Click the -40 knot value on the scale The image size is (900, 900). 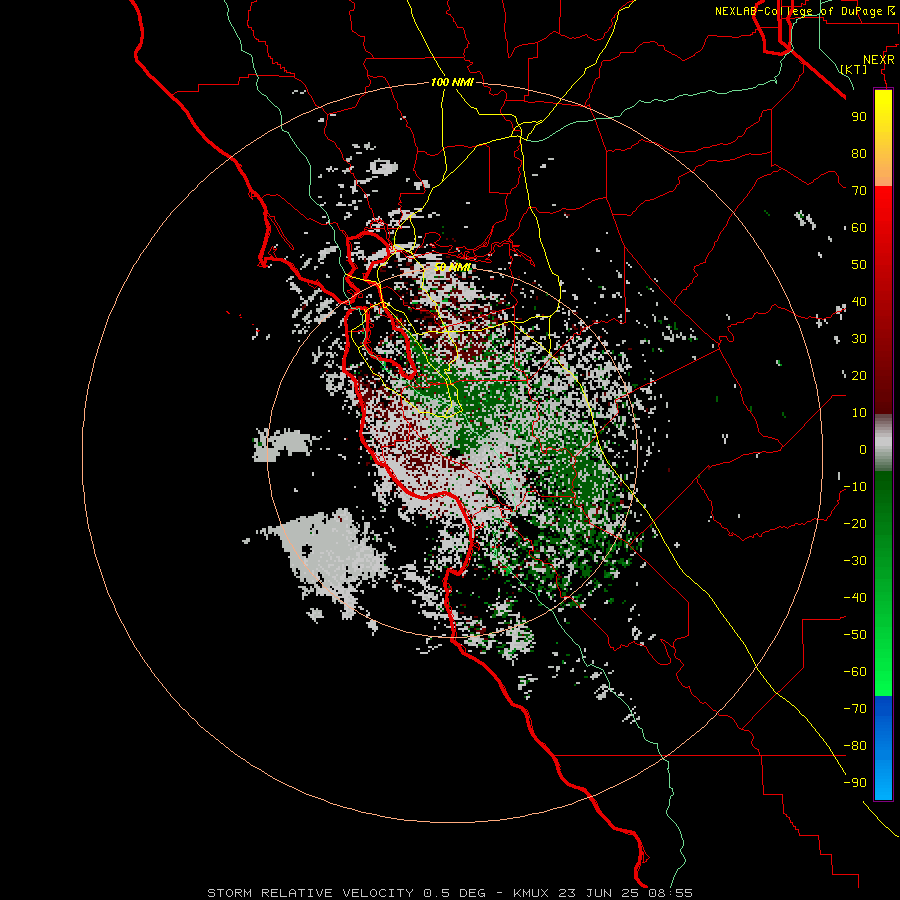click(855, 598)
